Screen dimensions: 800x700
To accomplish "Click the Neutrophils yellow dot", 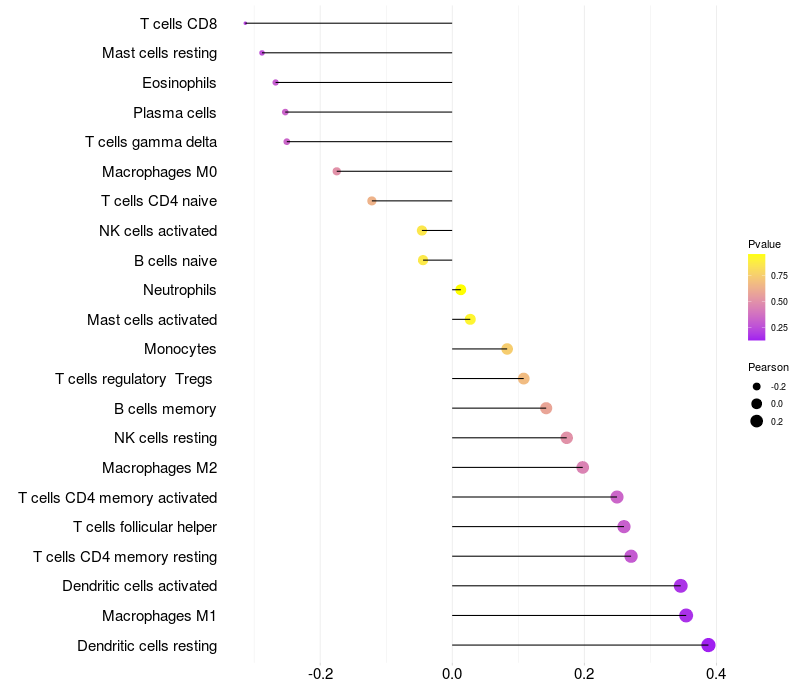I will tap(461, 290).
